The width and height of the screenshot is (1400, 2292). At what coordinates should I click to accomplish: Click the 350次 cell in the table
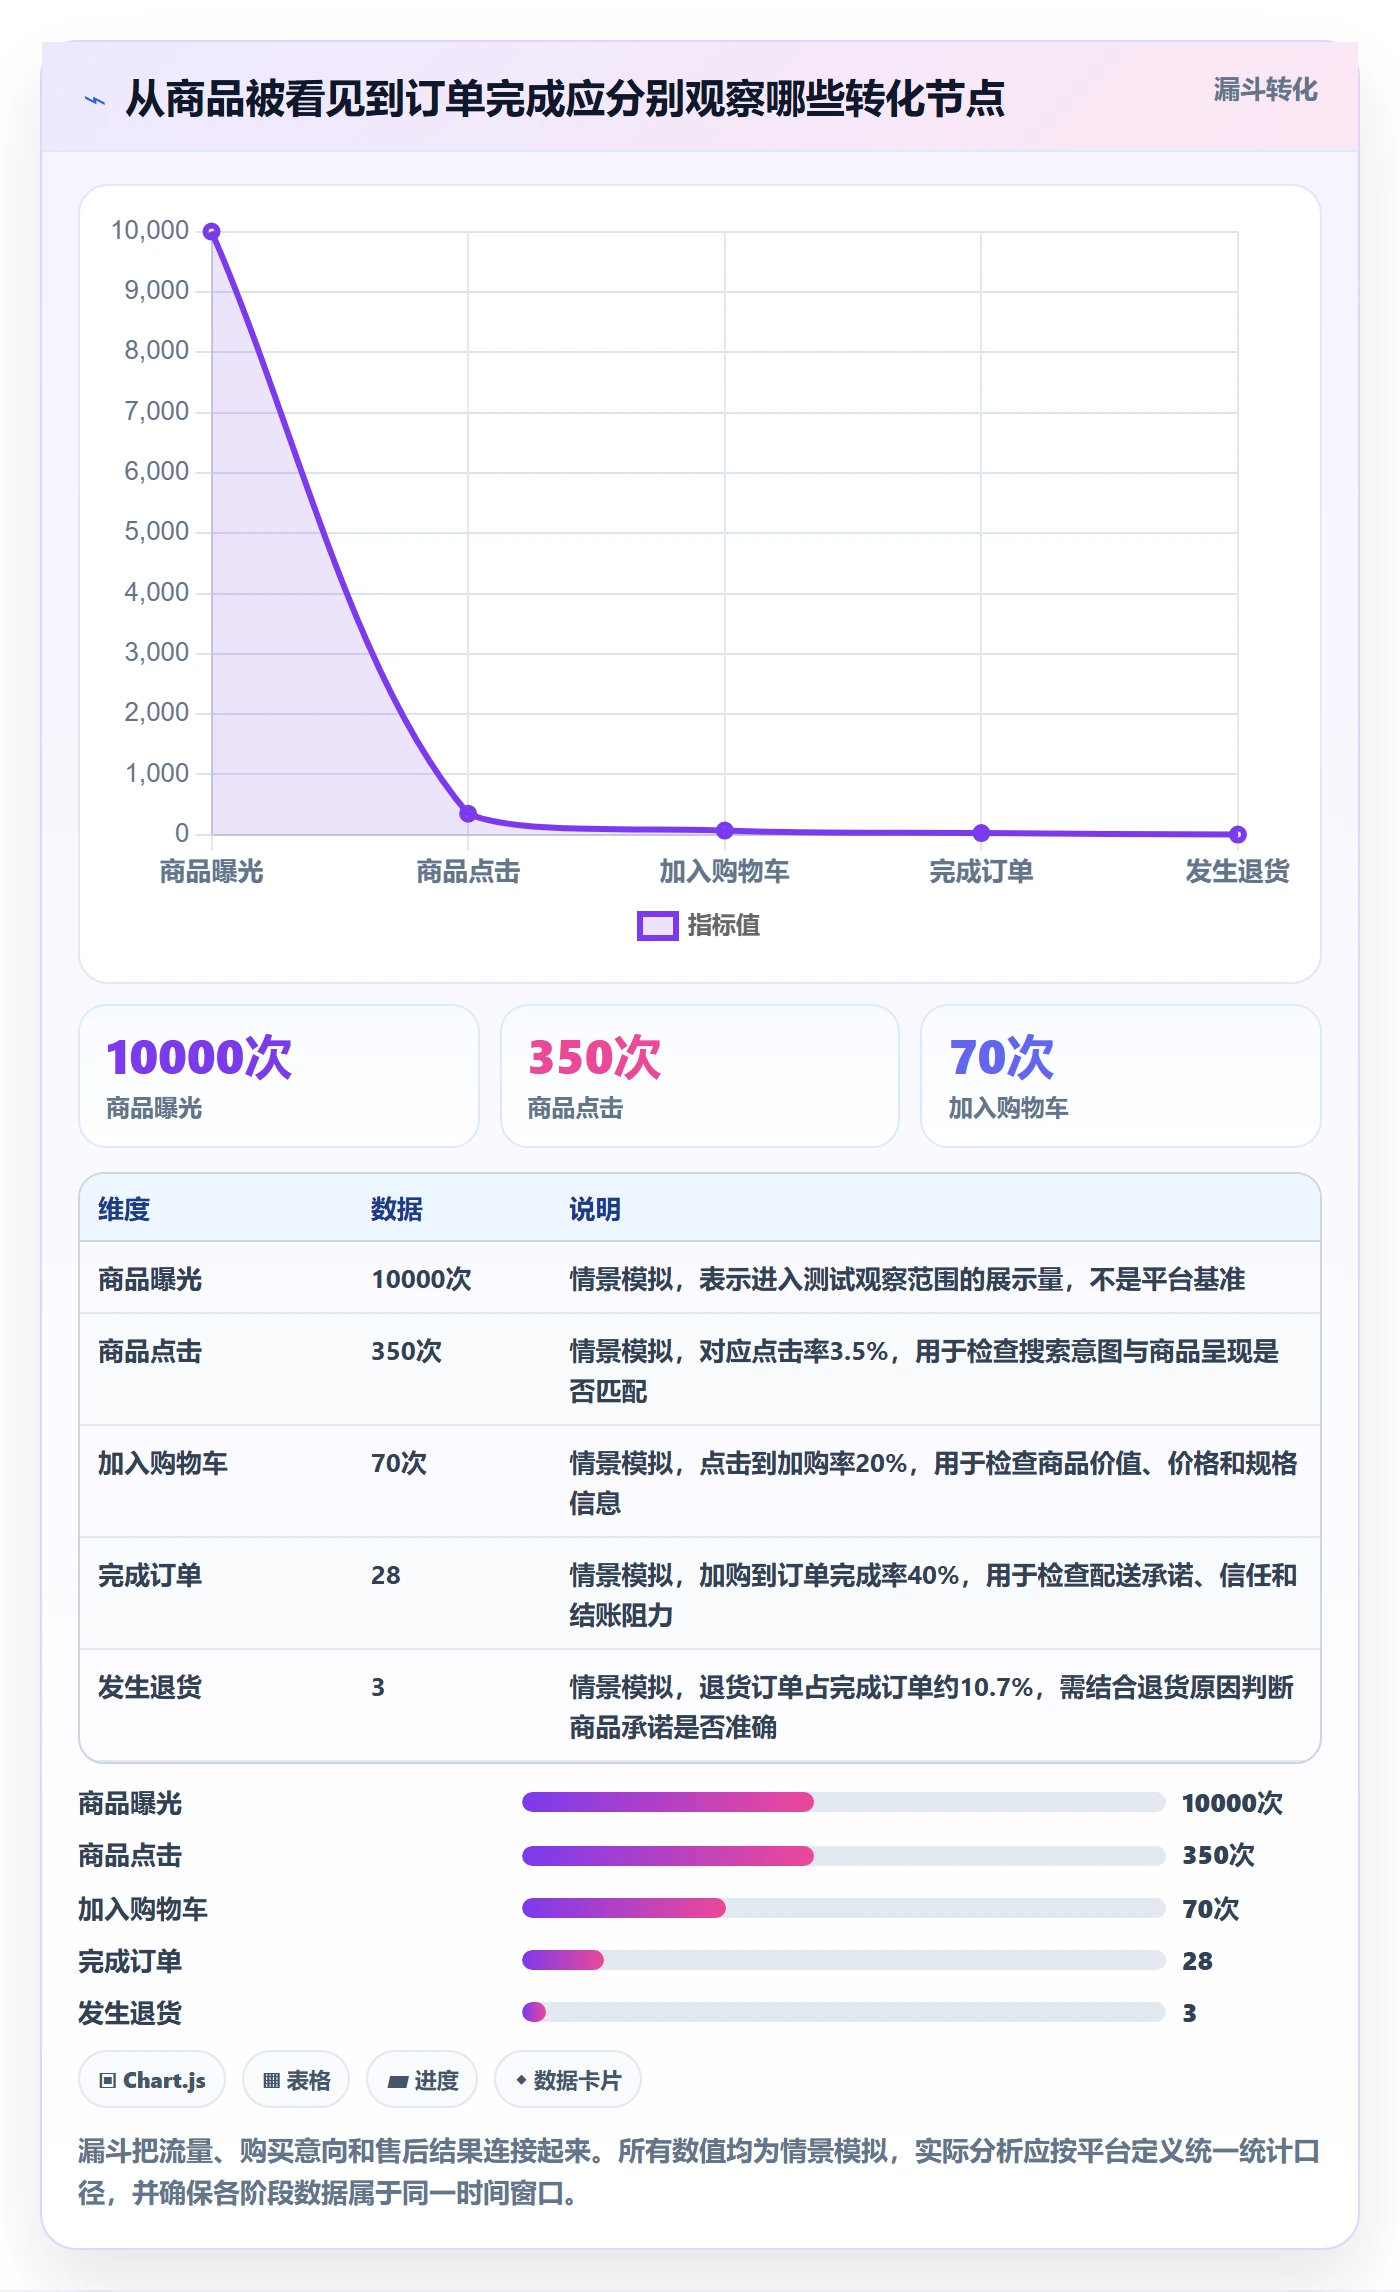[x=407, y=1351]
